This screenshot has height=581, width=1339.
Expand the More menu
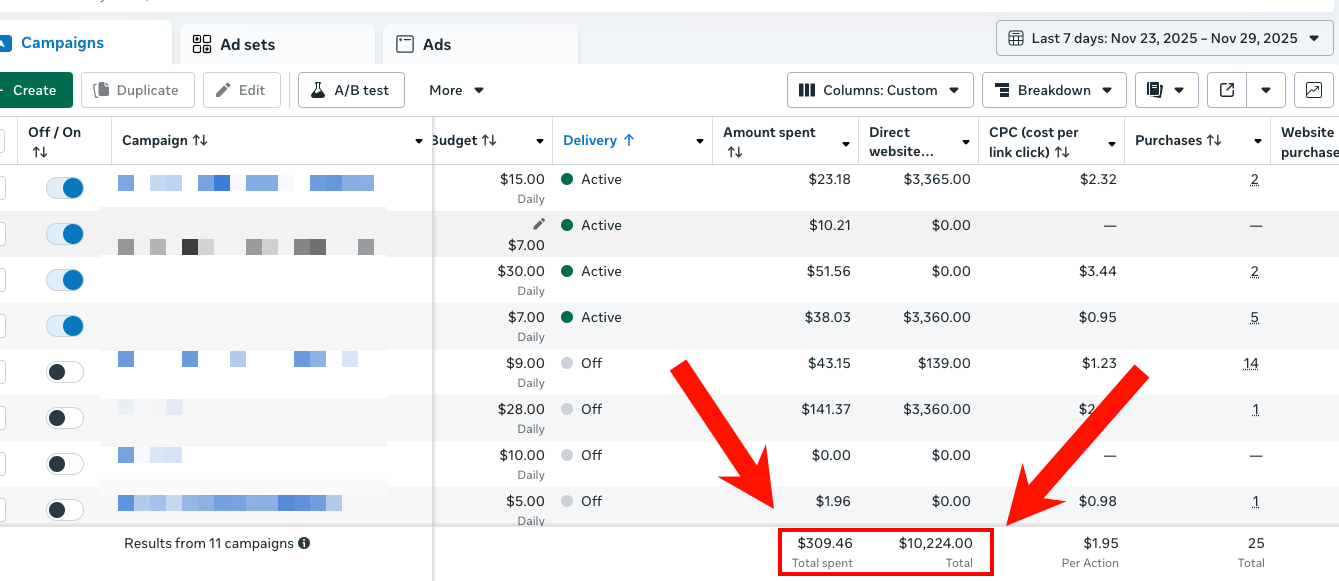(x=456, y=90)
